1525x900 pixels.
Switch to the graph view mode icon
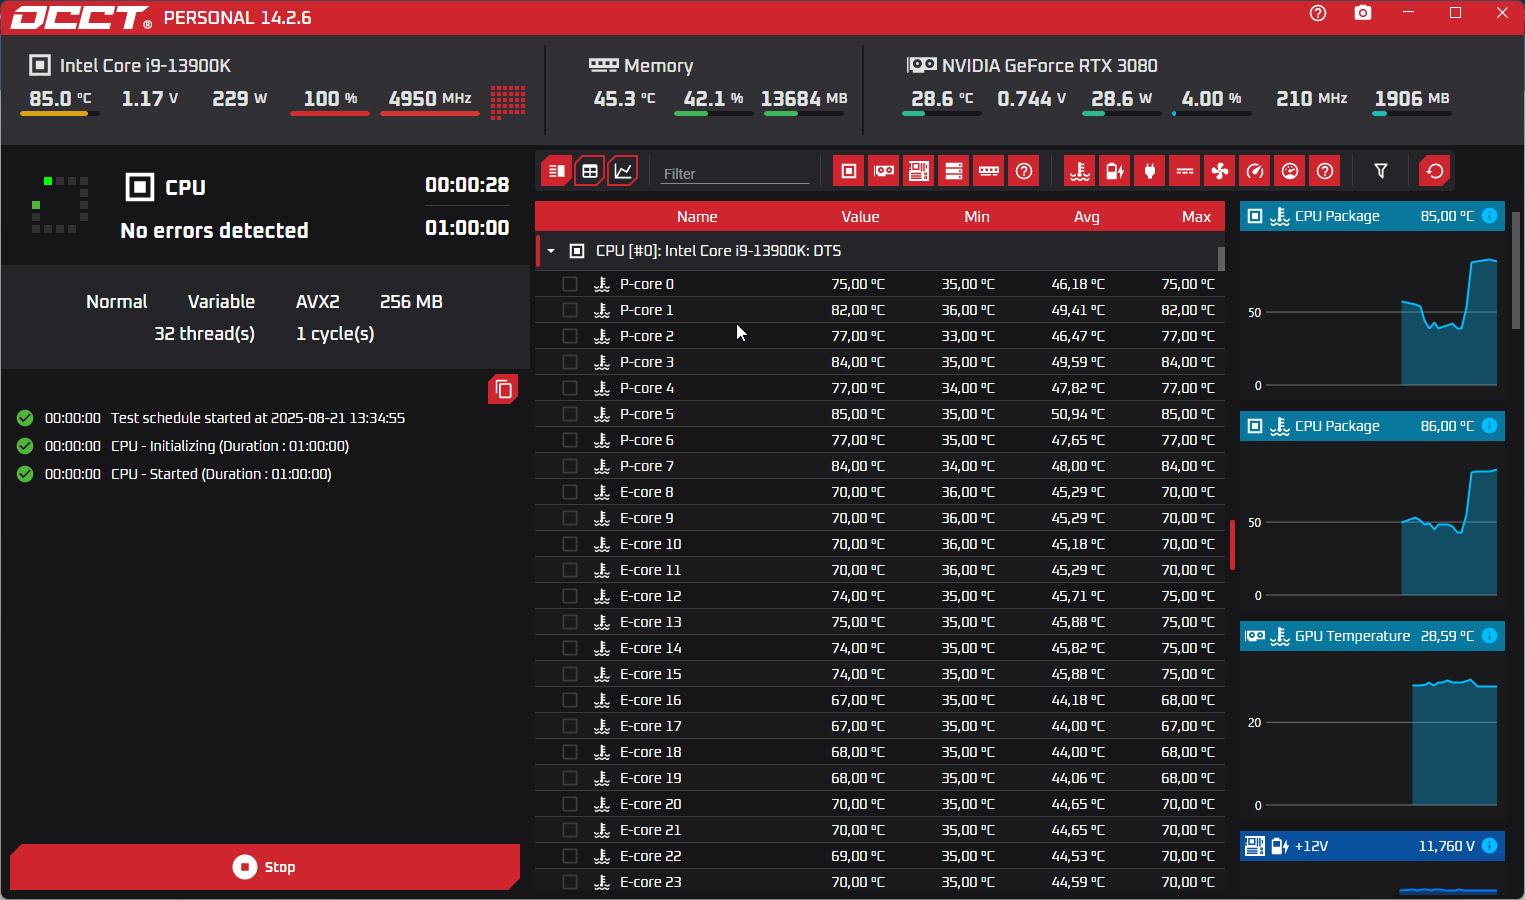[623, 171]
